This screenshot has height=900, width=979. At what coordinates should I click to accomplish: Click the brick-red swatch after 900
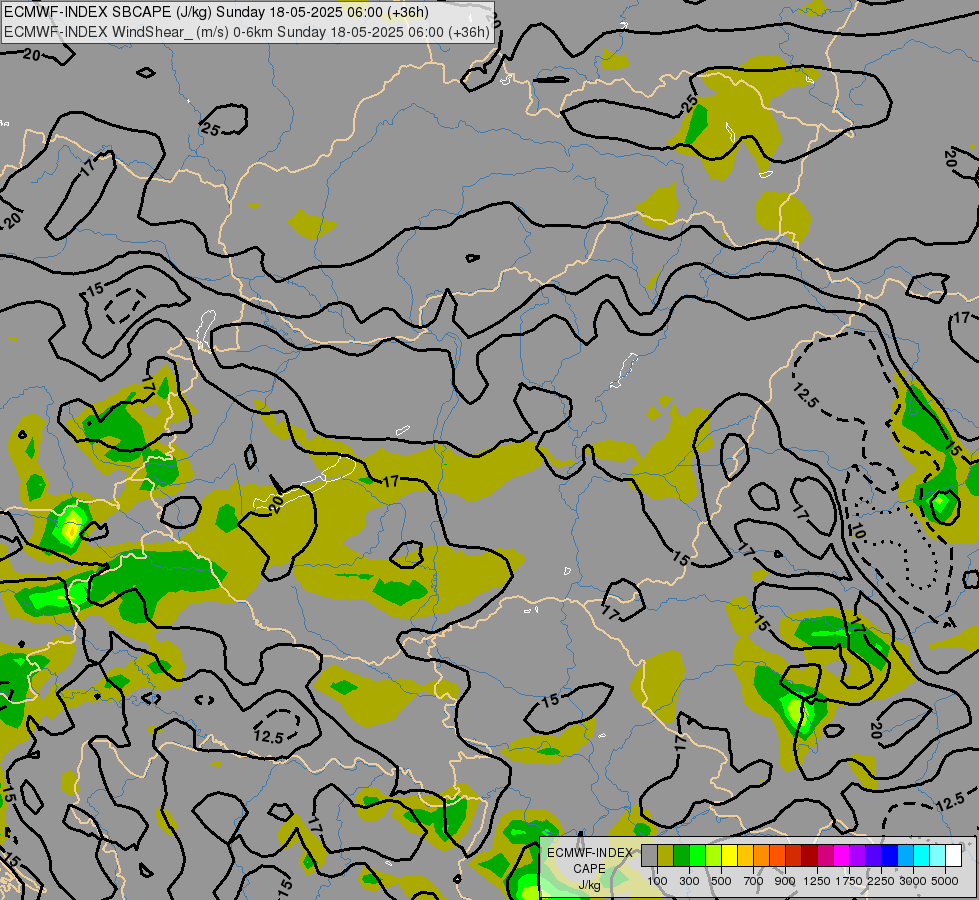(x=794, y=856)
